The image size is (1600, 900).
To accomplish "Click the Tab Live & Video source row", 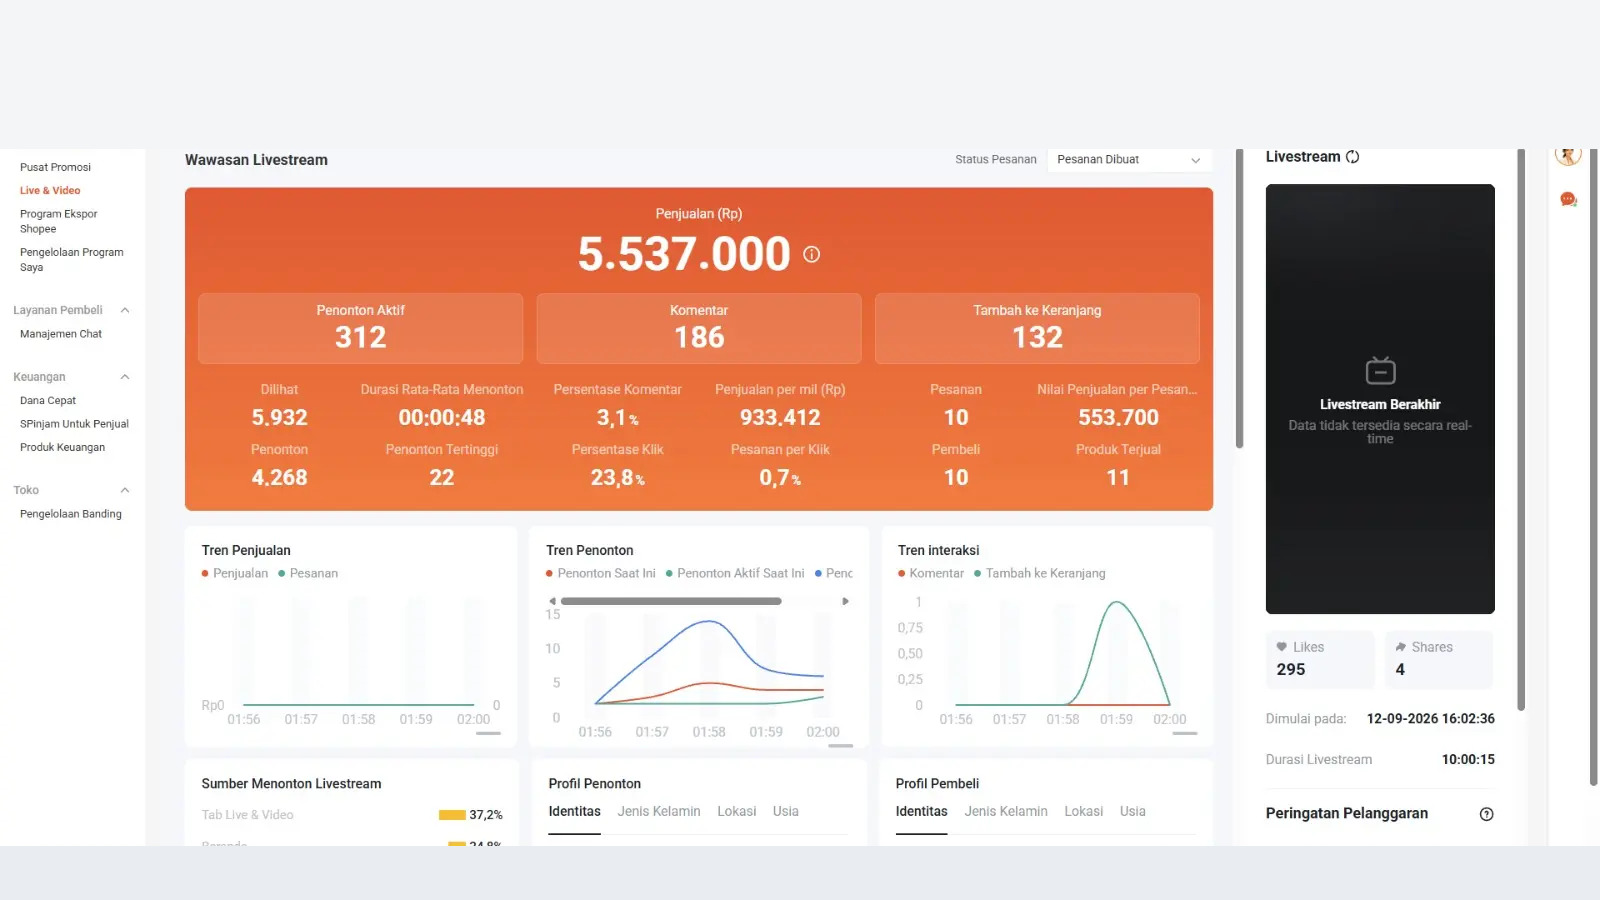I will tap(352, 815).
